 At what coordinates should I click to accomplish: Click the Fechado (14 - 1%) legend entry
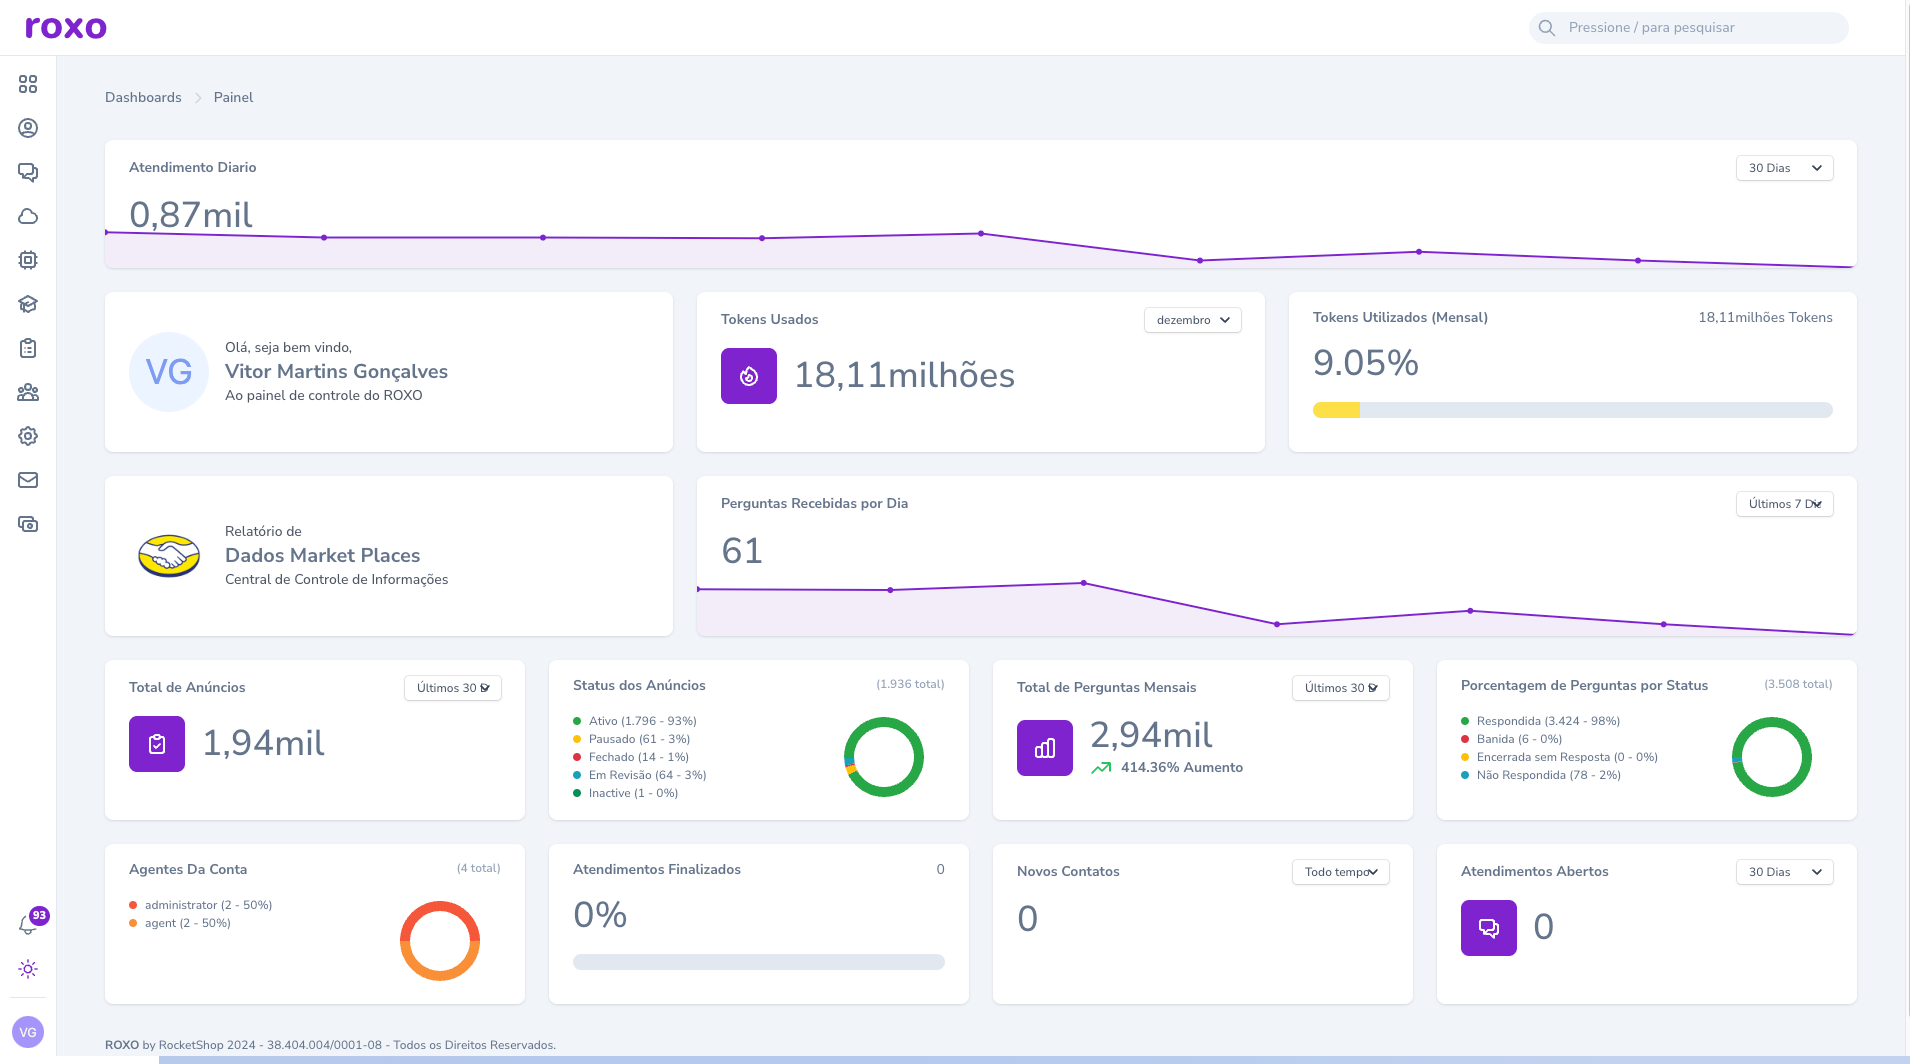(631, 757)
